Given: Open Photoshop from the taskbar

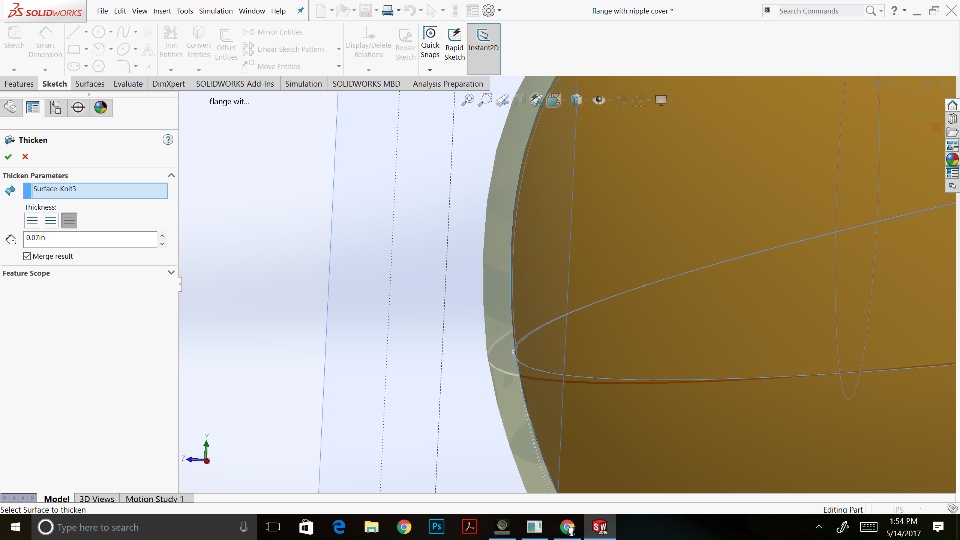Looking at the screenshot, I should pos(437,527).
